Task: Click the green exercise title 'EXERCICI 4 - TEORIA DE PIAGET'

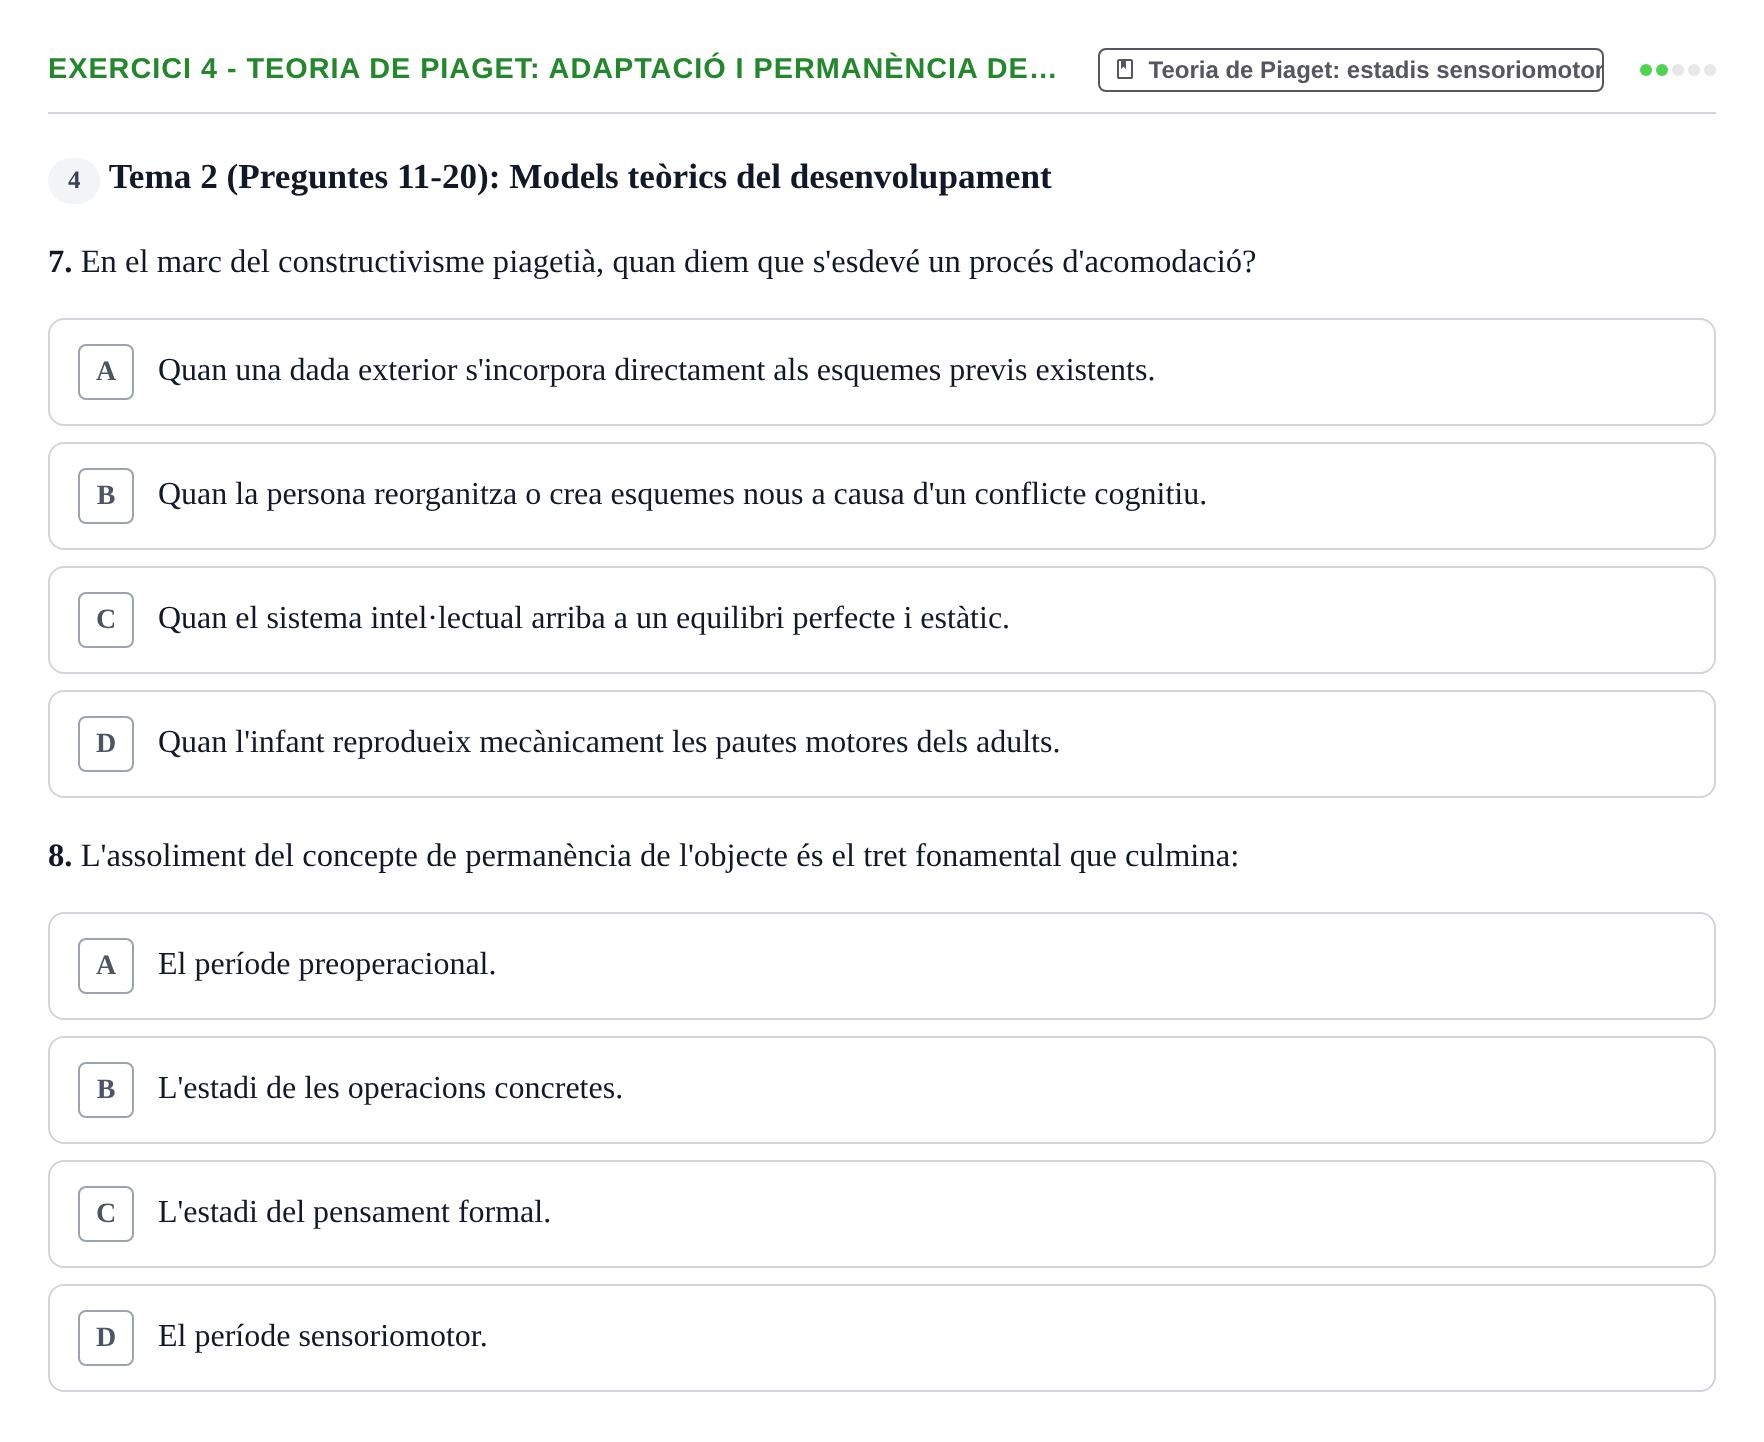Action: [x=552, y=69]
